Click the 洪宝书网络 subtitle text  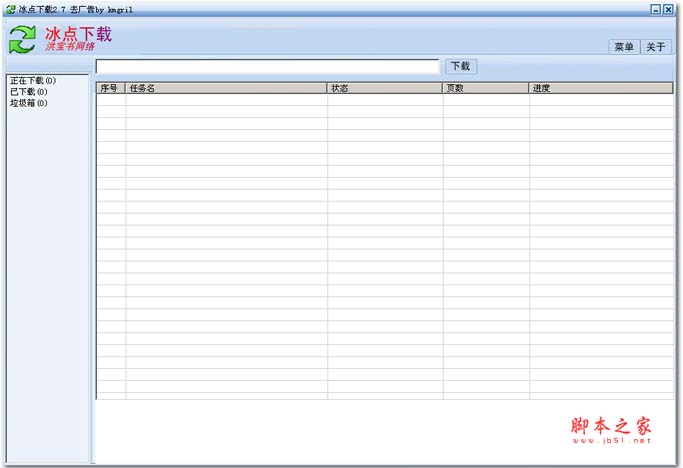coord(70,46)
